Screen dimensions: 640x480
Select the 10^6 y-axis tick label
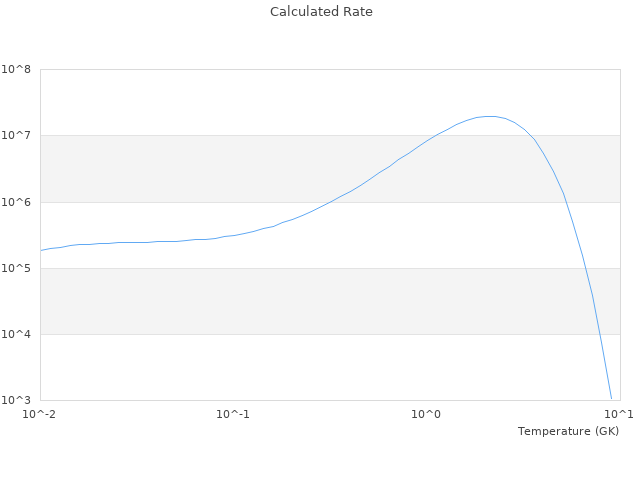(17, 202)
